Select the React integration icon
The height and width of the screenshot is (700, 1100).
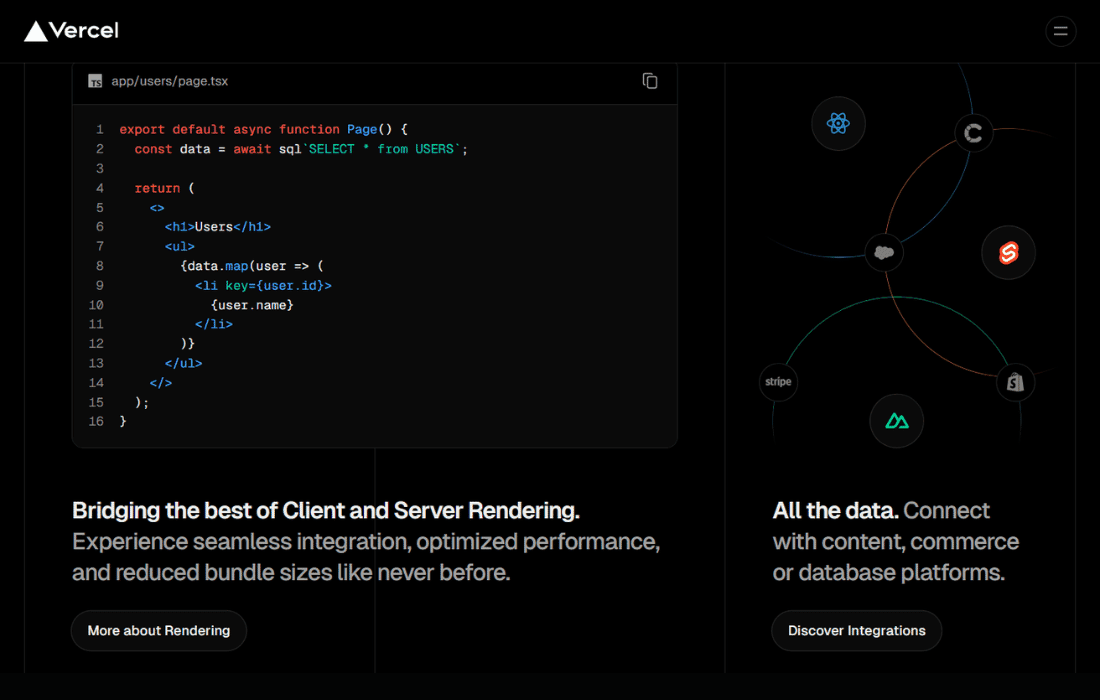tap(838, 123)
